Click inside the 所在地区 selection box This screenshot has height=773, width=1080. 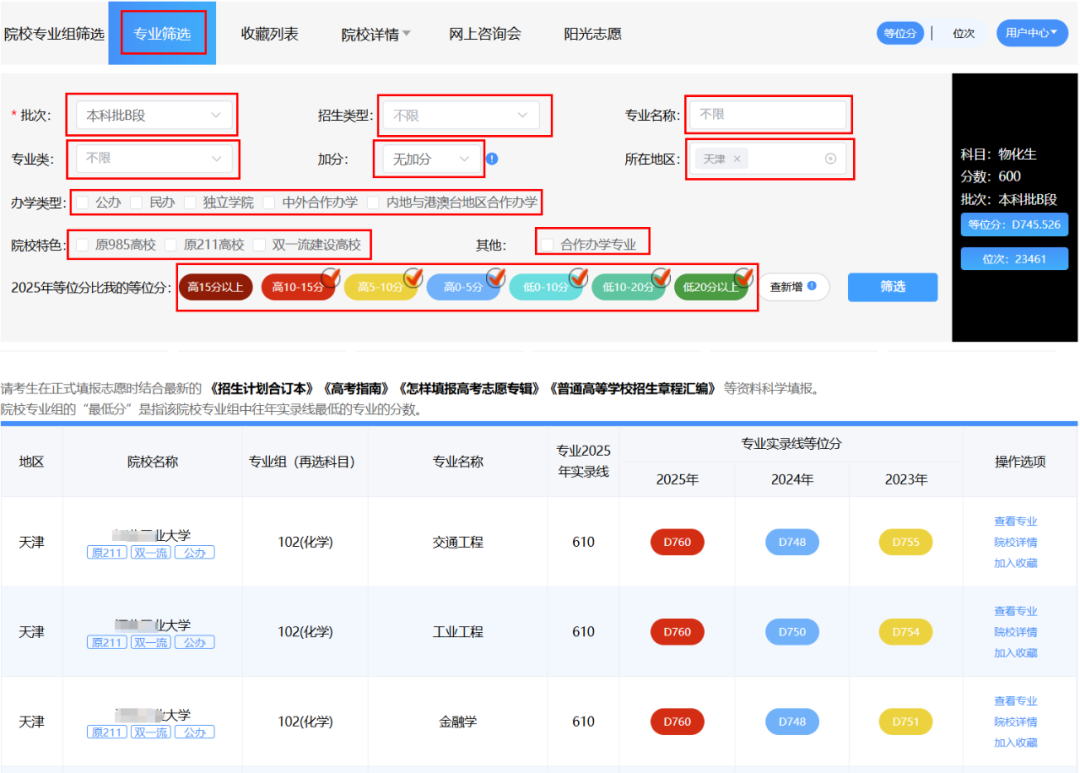(769, 159)
